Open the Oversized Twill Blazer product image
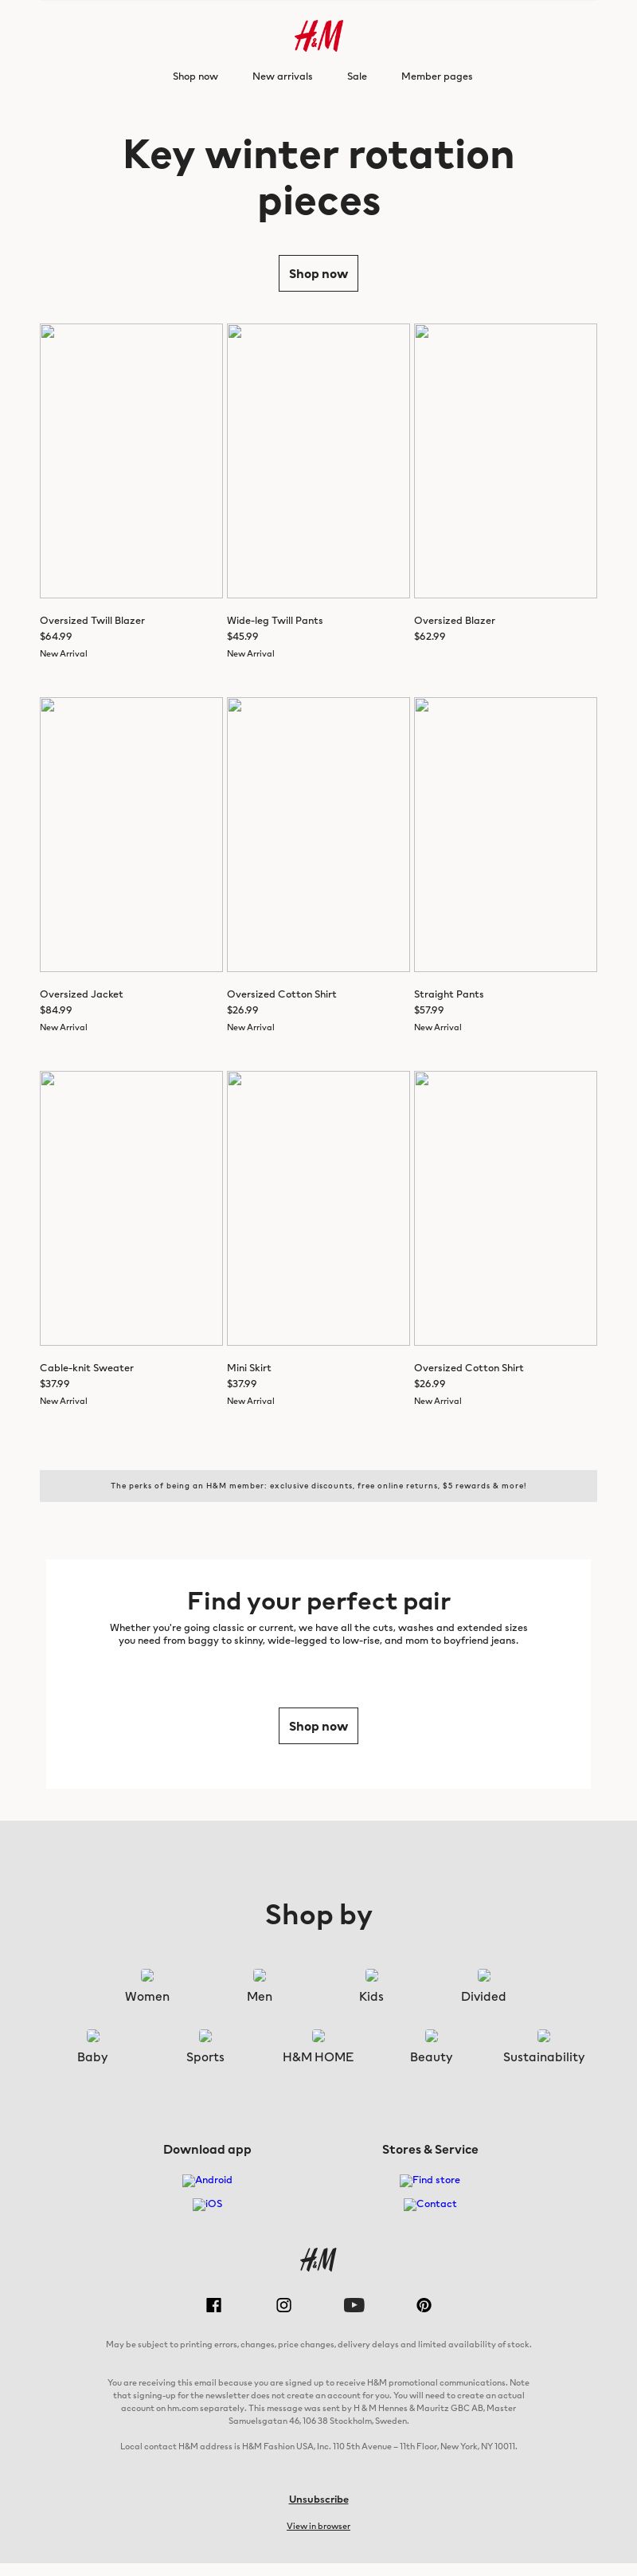637x2576 pixels. pos(131,461)
